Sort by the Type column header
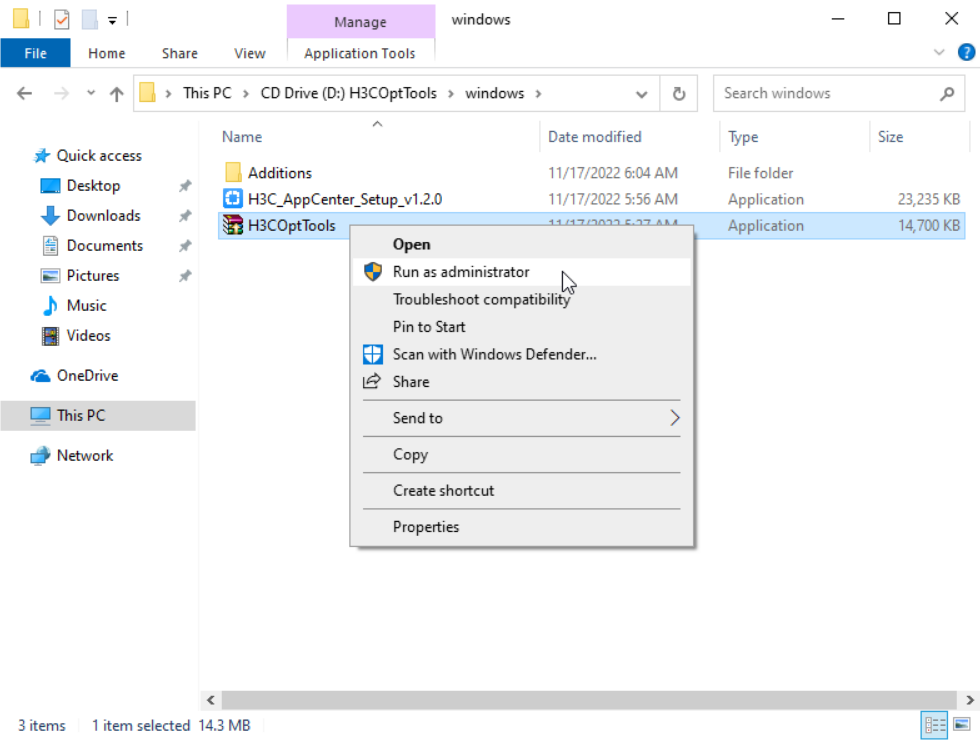Screen dimensions: 980x740 tap(743, 137)
